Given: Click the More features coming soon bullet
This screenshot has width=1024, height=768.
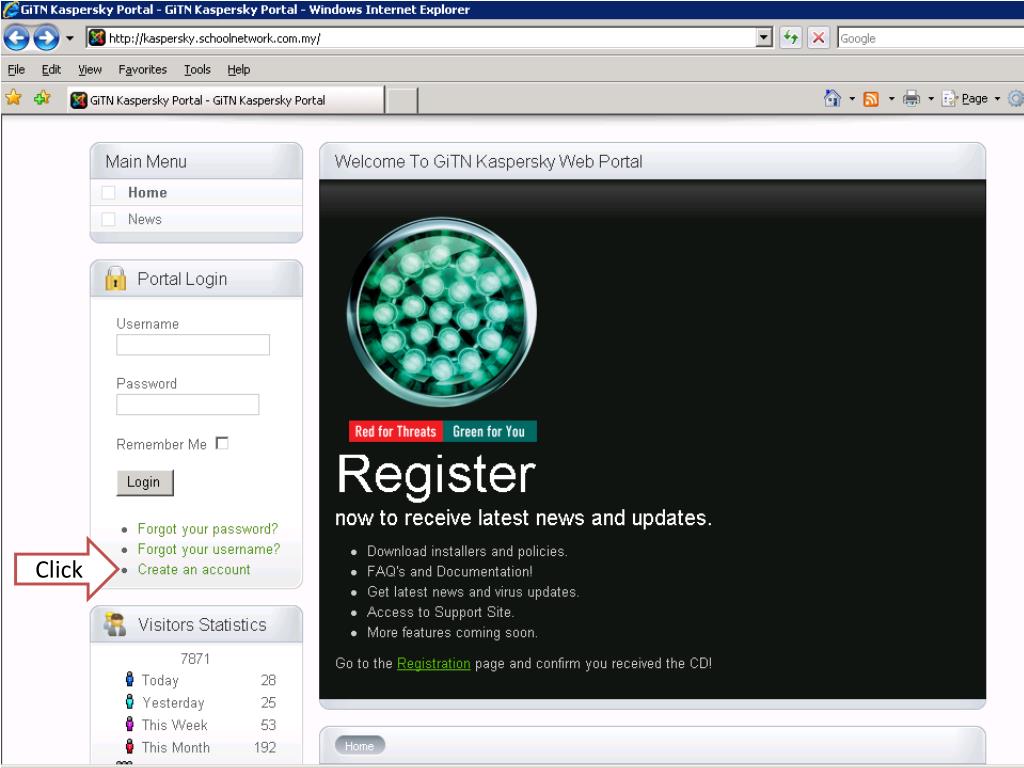Looking at the screenshot, I should coord(453,632).
